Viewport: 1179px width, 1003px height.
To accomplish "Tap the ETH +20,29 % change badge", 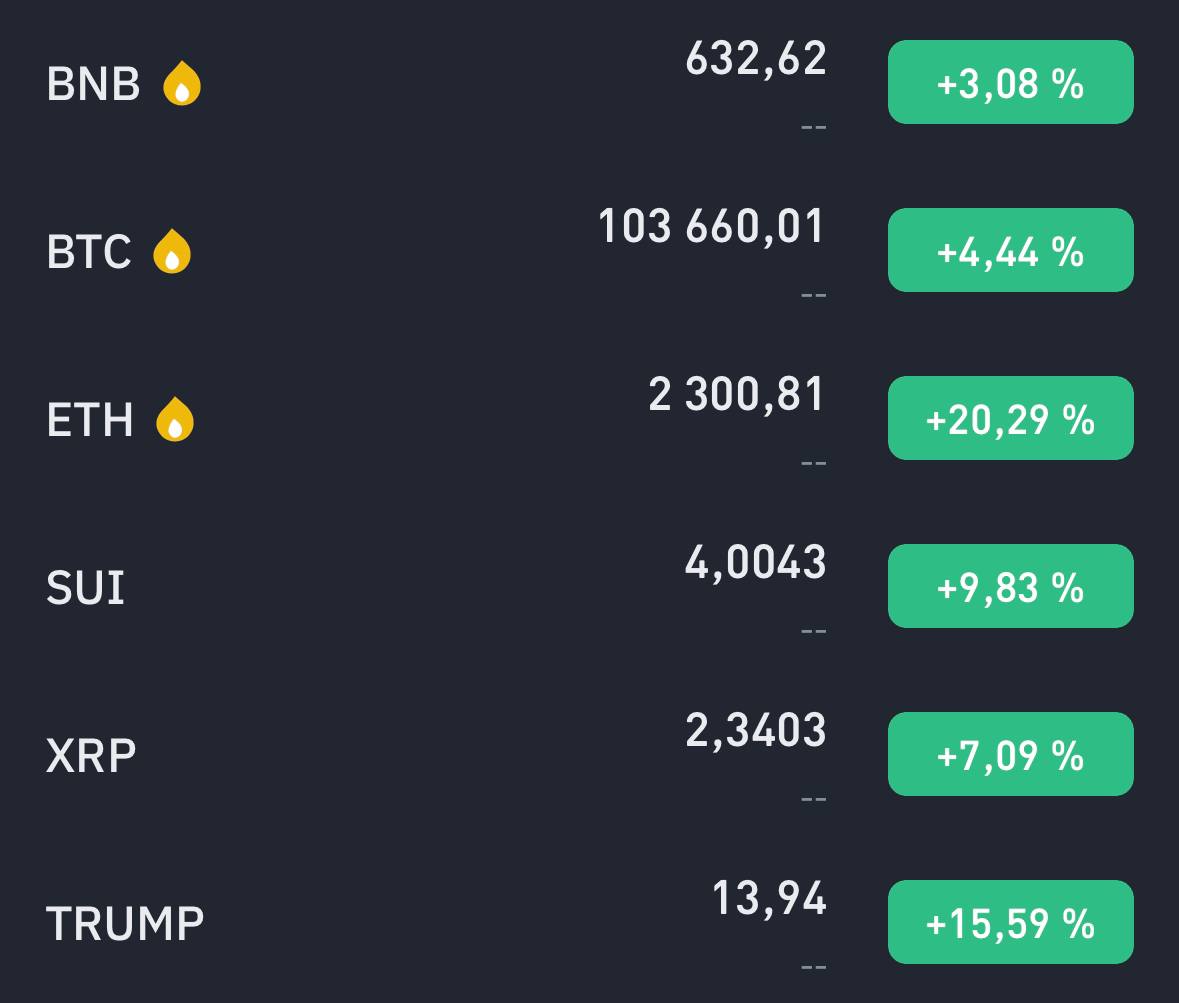I will 1011,418.
